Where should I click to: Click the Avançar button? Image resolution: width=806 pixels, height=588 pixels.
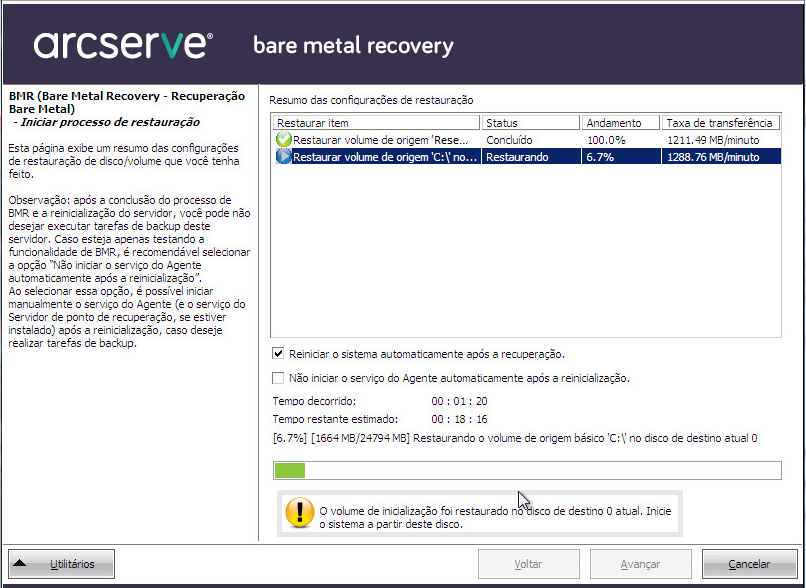[x=640, y=564]
